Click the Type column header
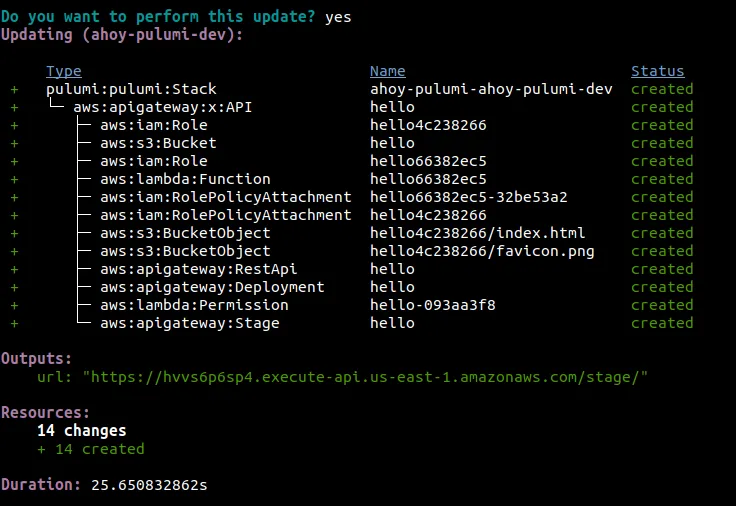736x506 pixels. tap(64, 71)
